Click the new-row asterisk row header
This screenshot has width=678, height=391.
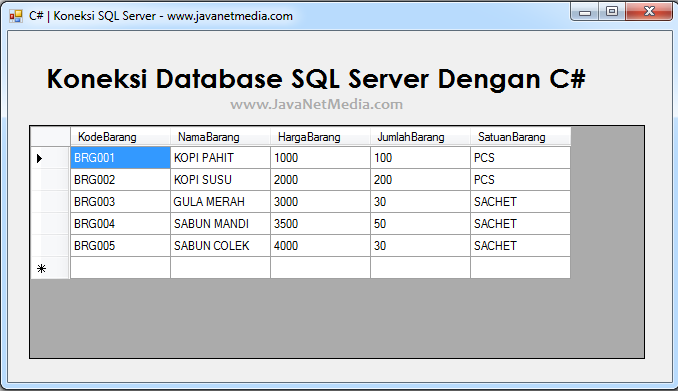tap(50, 268)
